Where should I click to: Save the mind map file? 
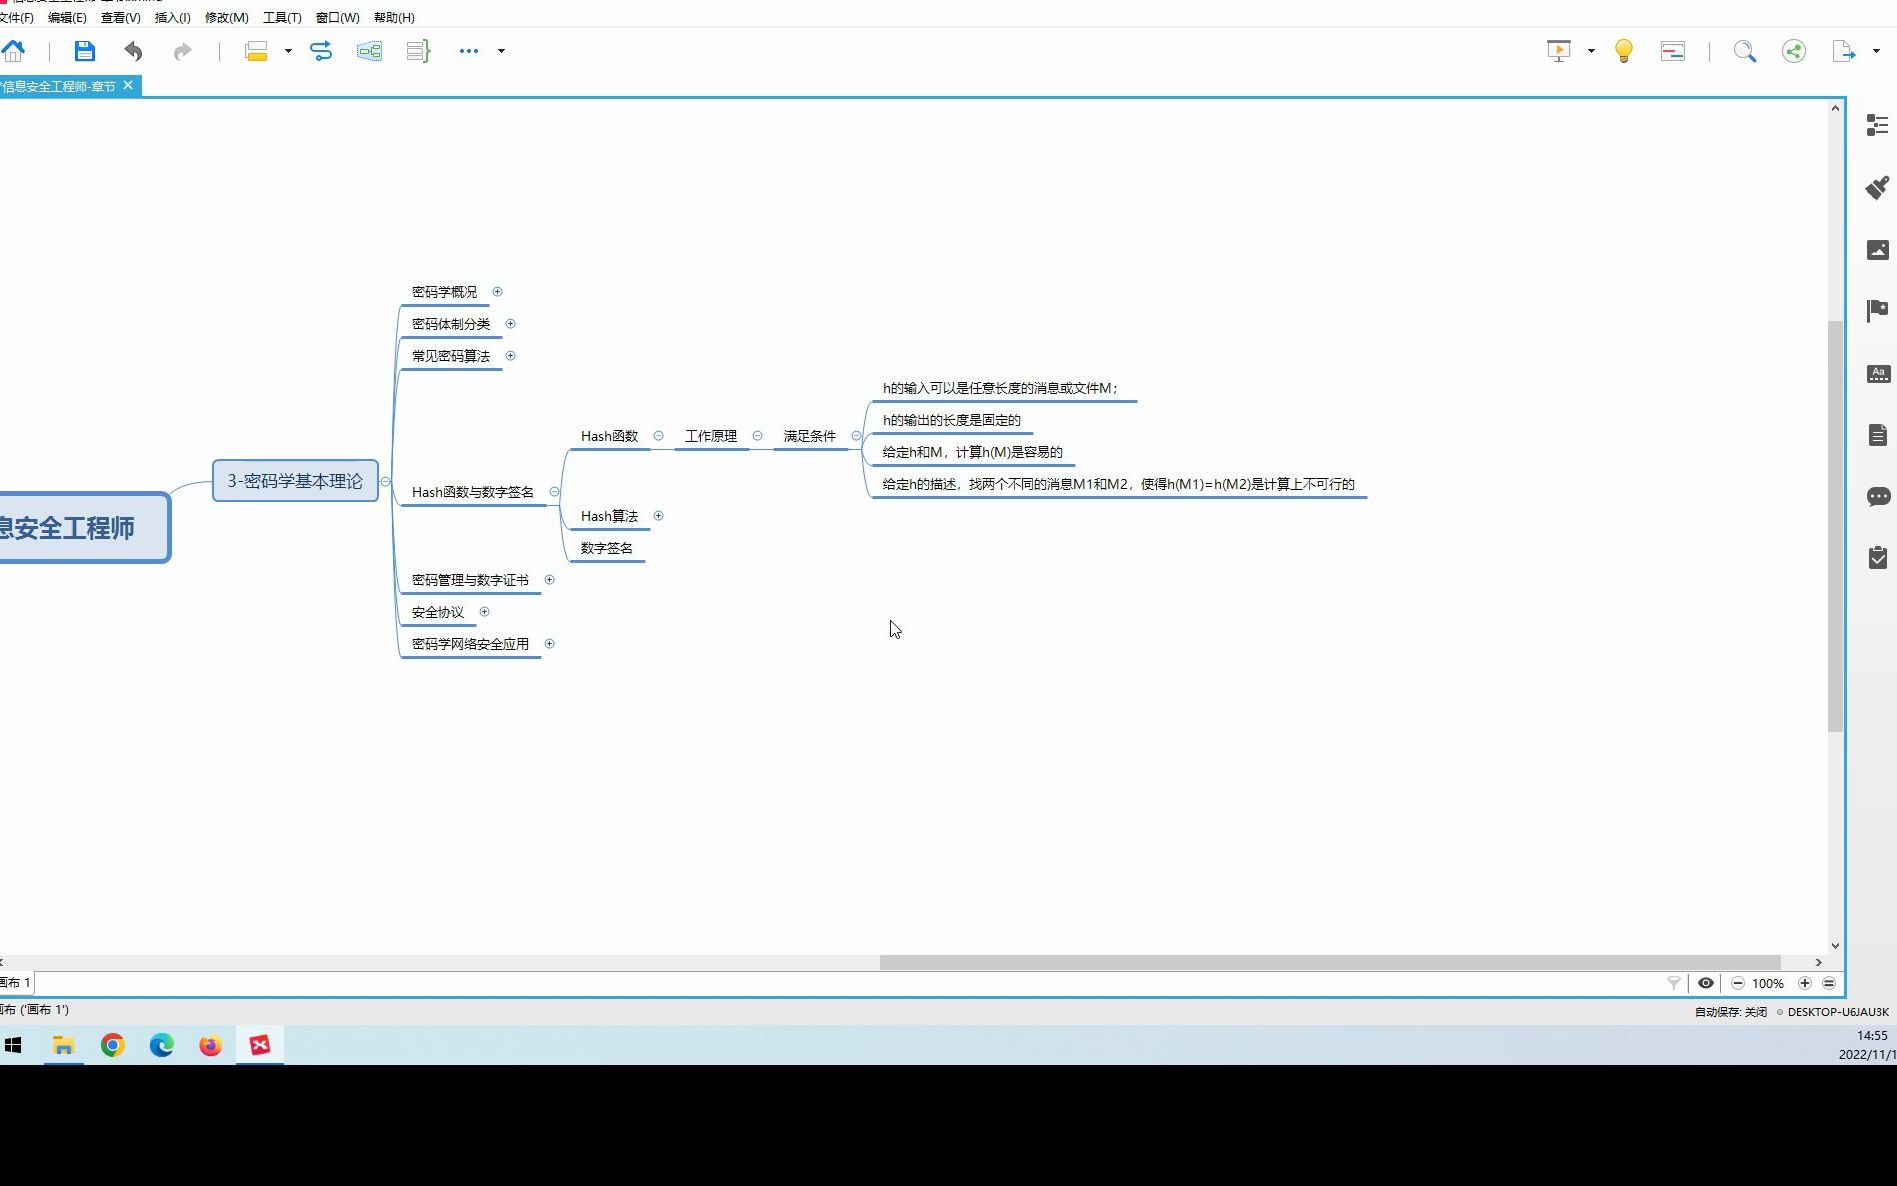(x=85, y=51)
